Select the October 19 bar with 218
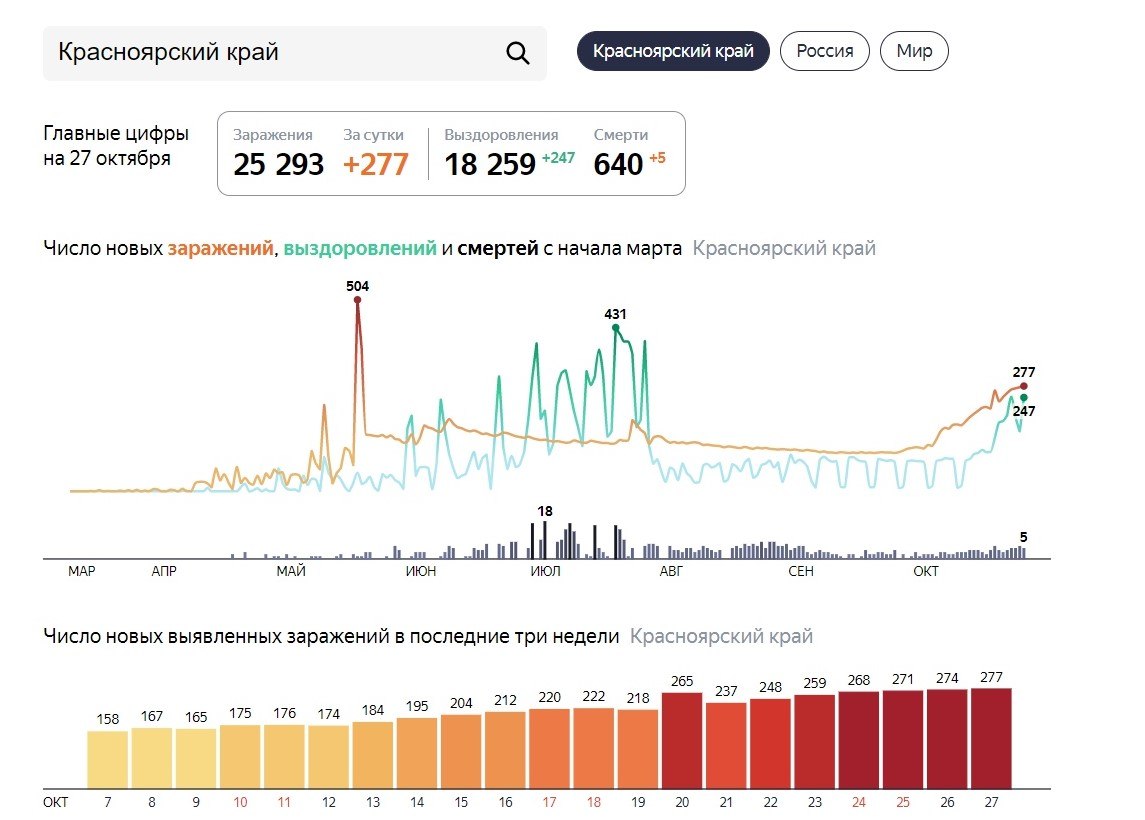The width and height of the screenshot is (1145, 820). 637,749
